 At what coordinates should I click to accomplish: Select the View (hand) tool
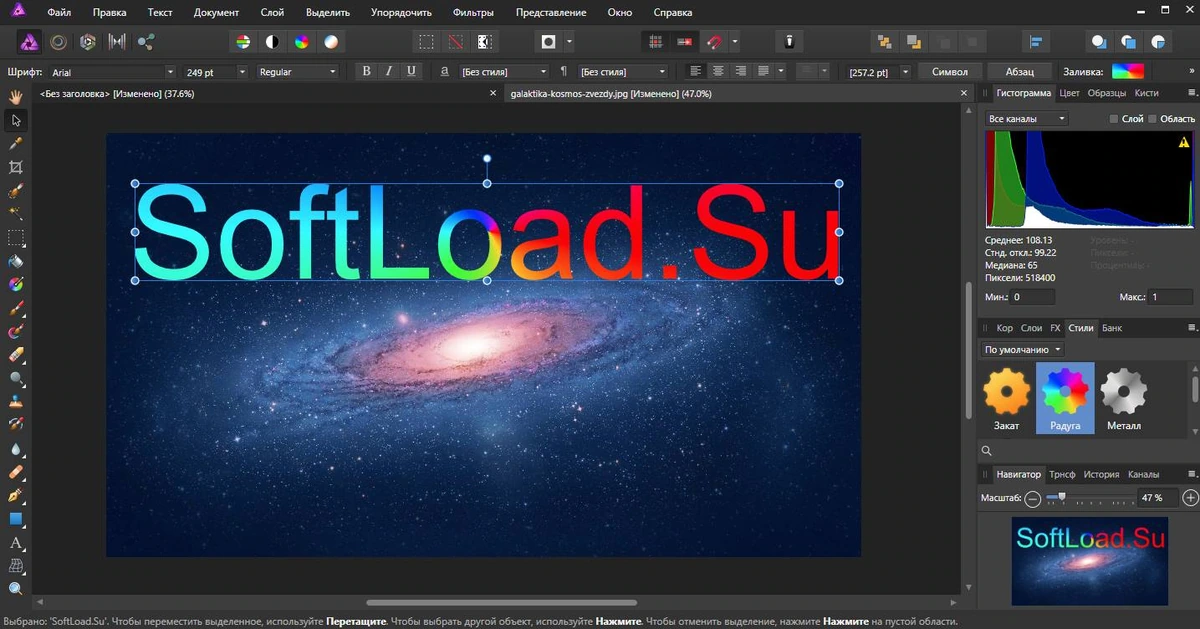(16, 97)
